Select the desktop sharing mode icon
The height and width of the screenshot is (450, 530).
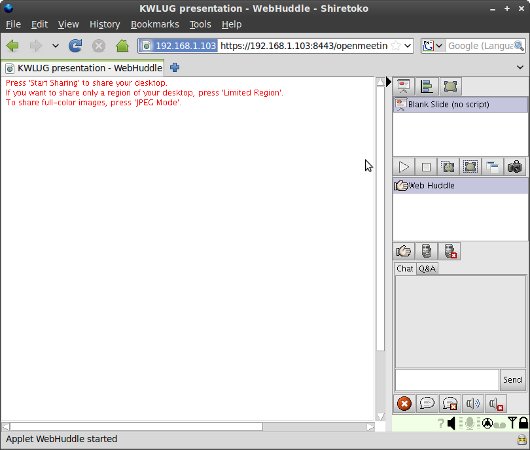click(450, 86)
